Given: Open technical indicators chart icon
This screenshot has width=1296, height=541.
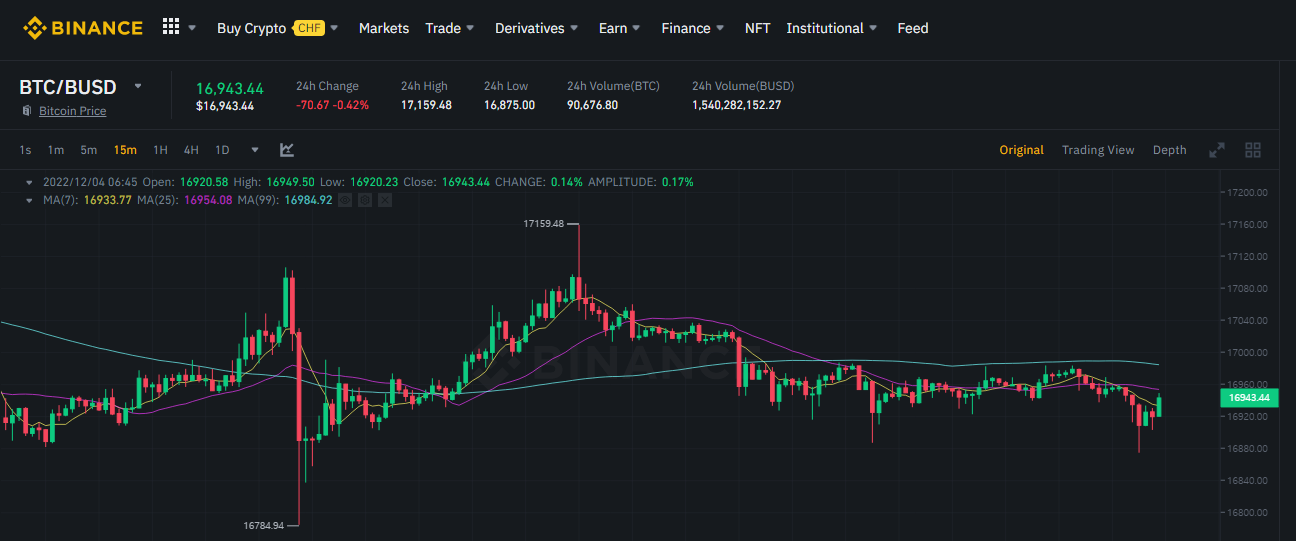Looking at the screenshot, I should click(x=287, y=150).
